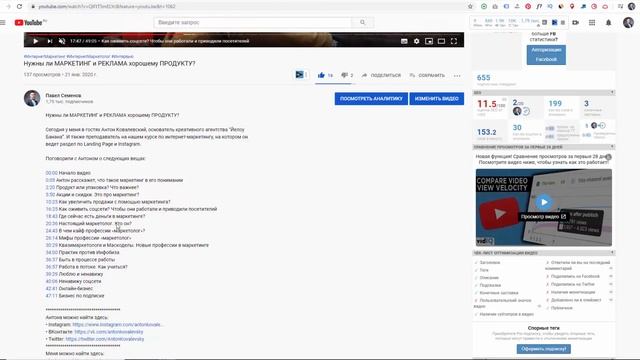The width and height of the screenshot is (640, 360).
Task: Open Anton's Twitter link
Action: pos(105,339)
